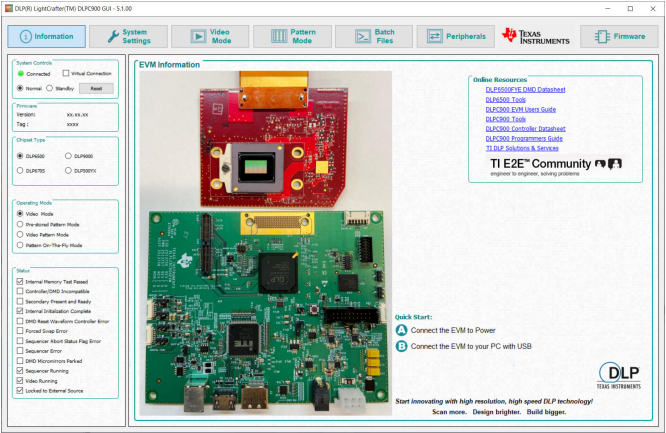The width and height of the screenshot is (666, 433).
Task: Toggle Forced Swap Error checkbox
Action: pyautogui.click(x=20, y=331)
